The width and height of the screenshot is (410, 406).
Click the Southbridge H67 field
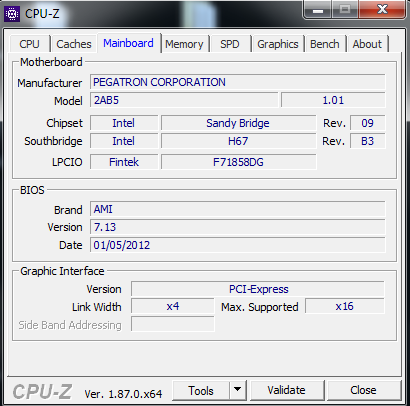pyautogui.click(x=238, y=141)
